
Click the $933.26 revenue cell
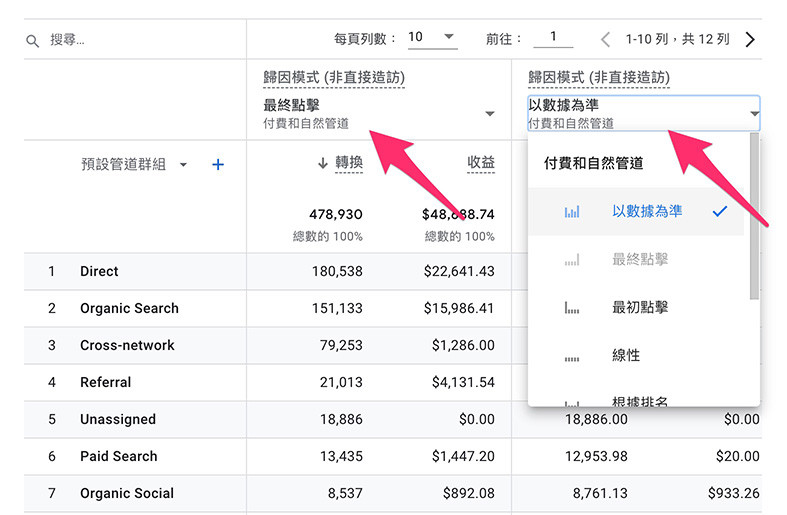pyautogui.click(x=734, y=494)
